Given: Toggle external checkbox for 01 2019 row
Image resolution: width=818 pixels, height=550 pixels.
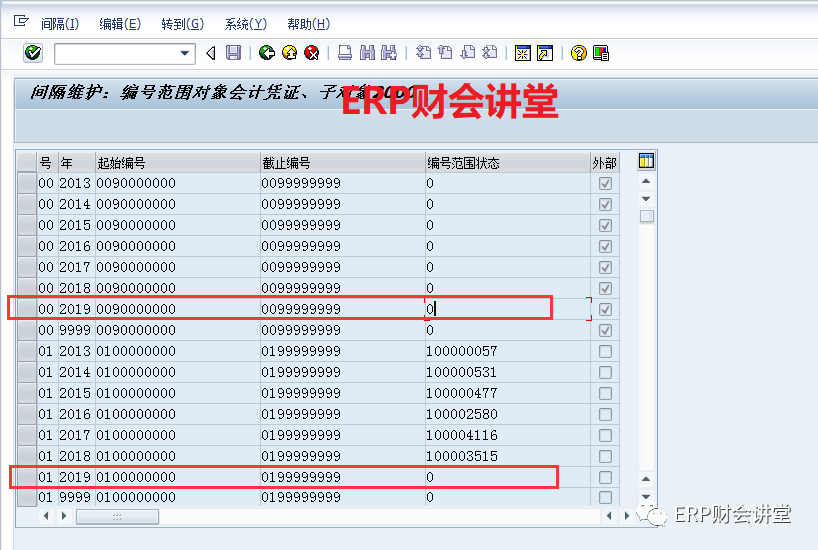Looking at the screenshot, I should coord(605,478).
